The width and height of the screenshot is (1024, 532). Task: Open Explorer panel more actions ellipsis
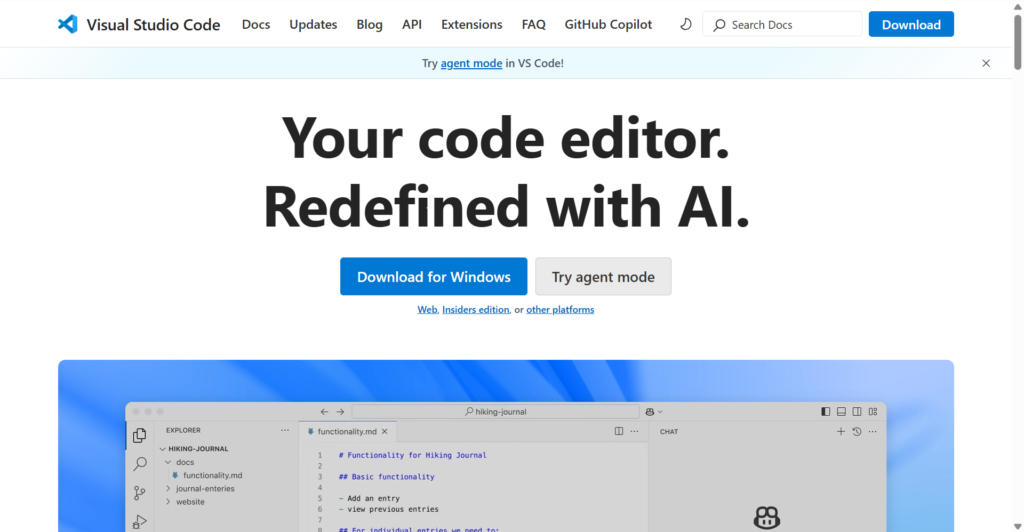click(285, 430)
